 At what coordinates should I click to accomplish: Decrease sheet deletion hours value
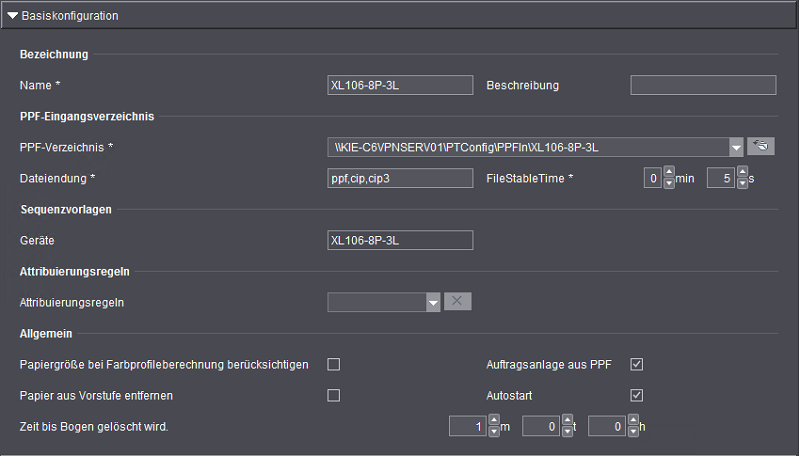(633, 432)
